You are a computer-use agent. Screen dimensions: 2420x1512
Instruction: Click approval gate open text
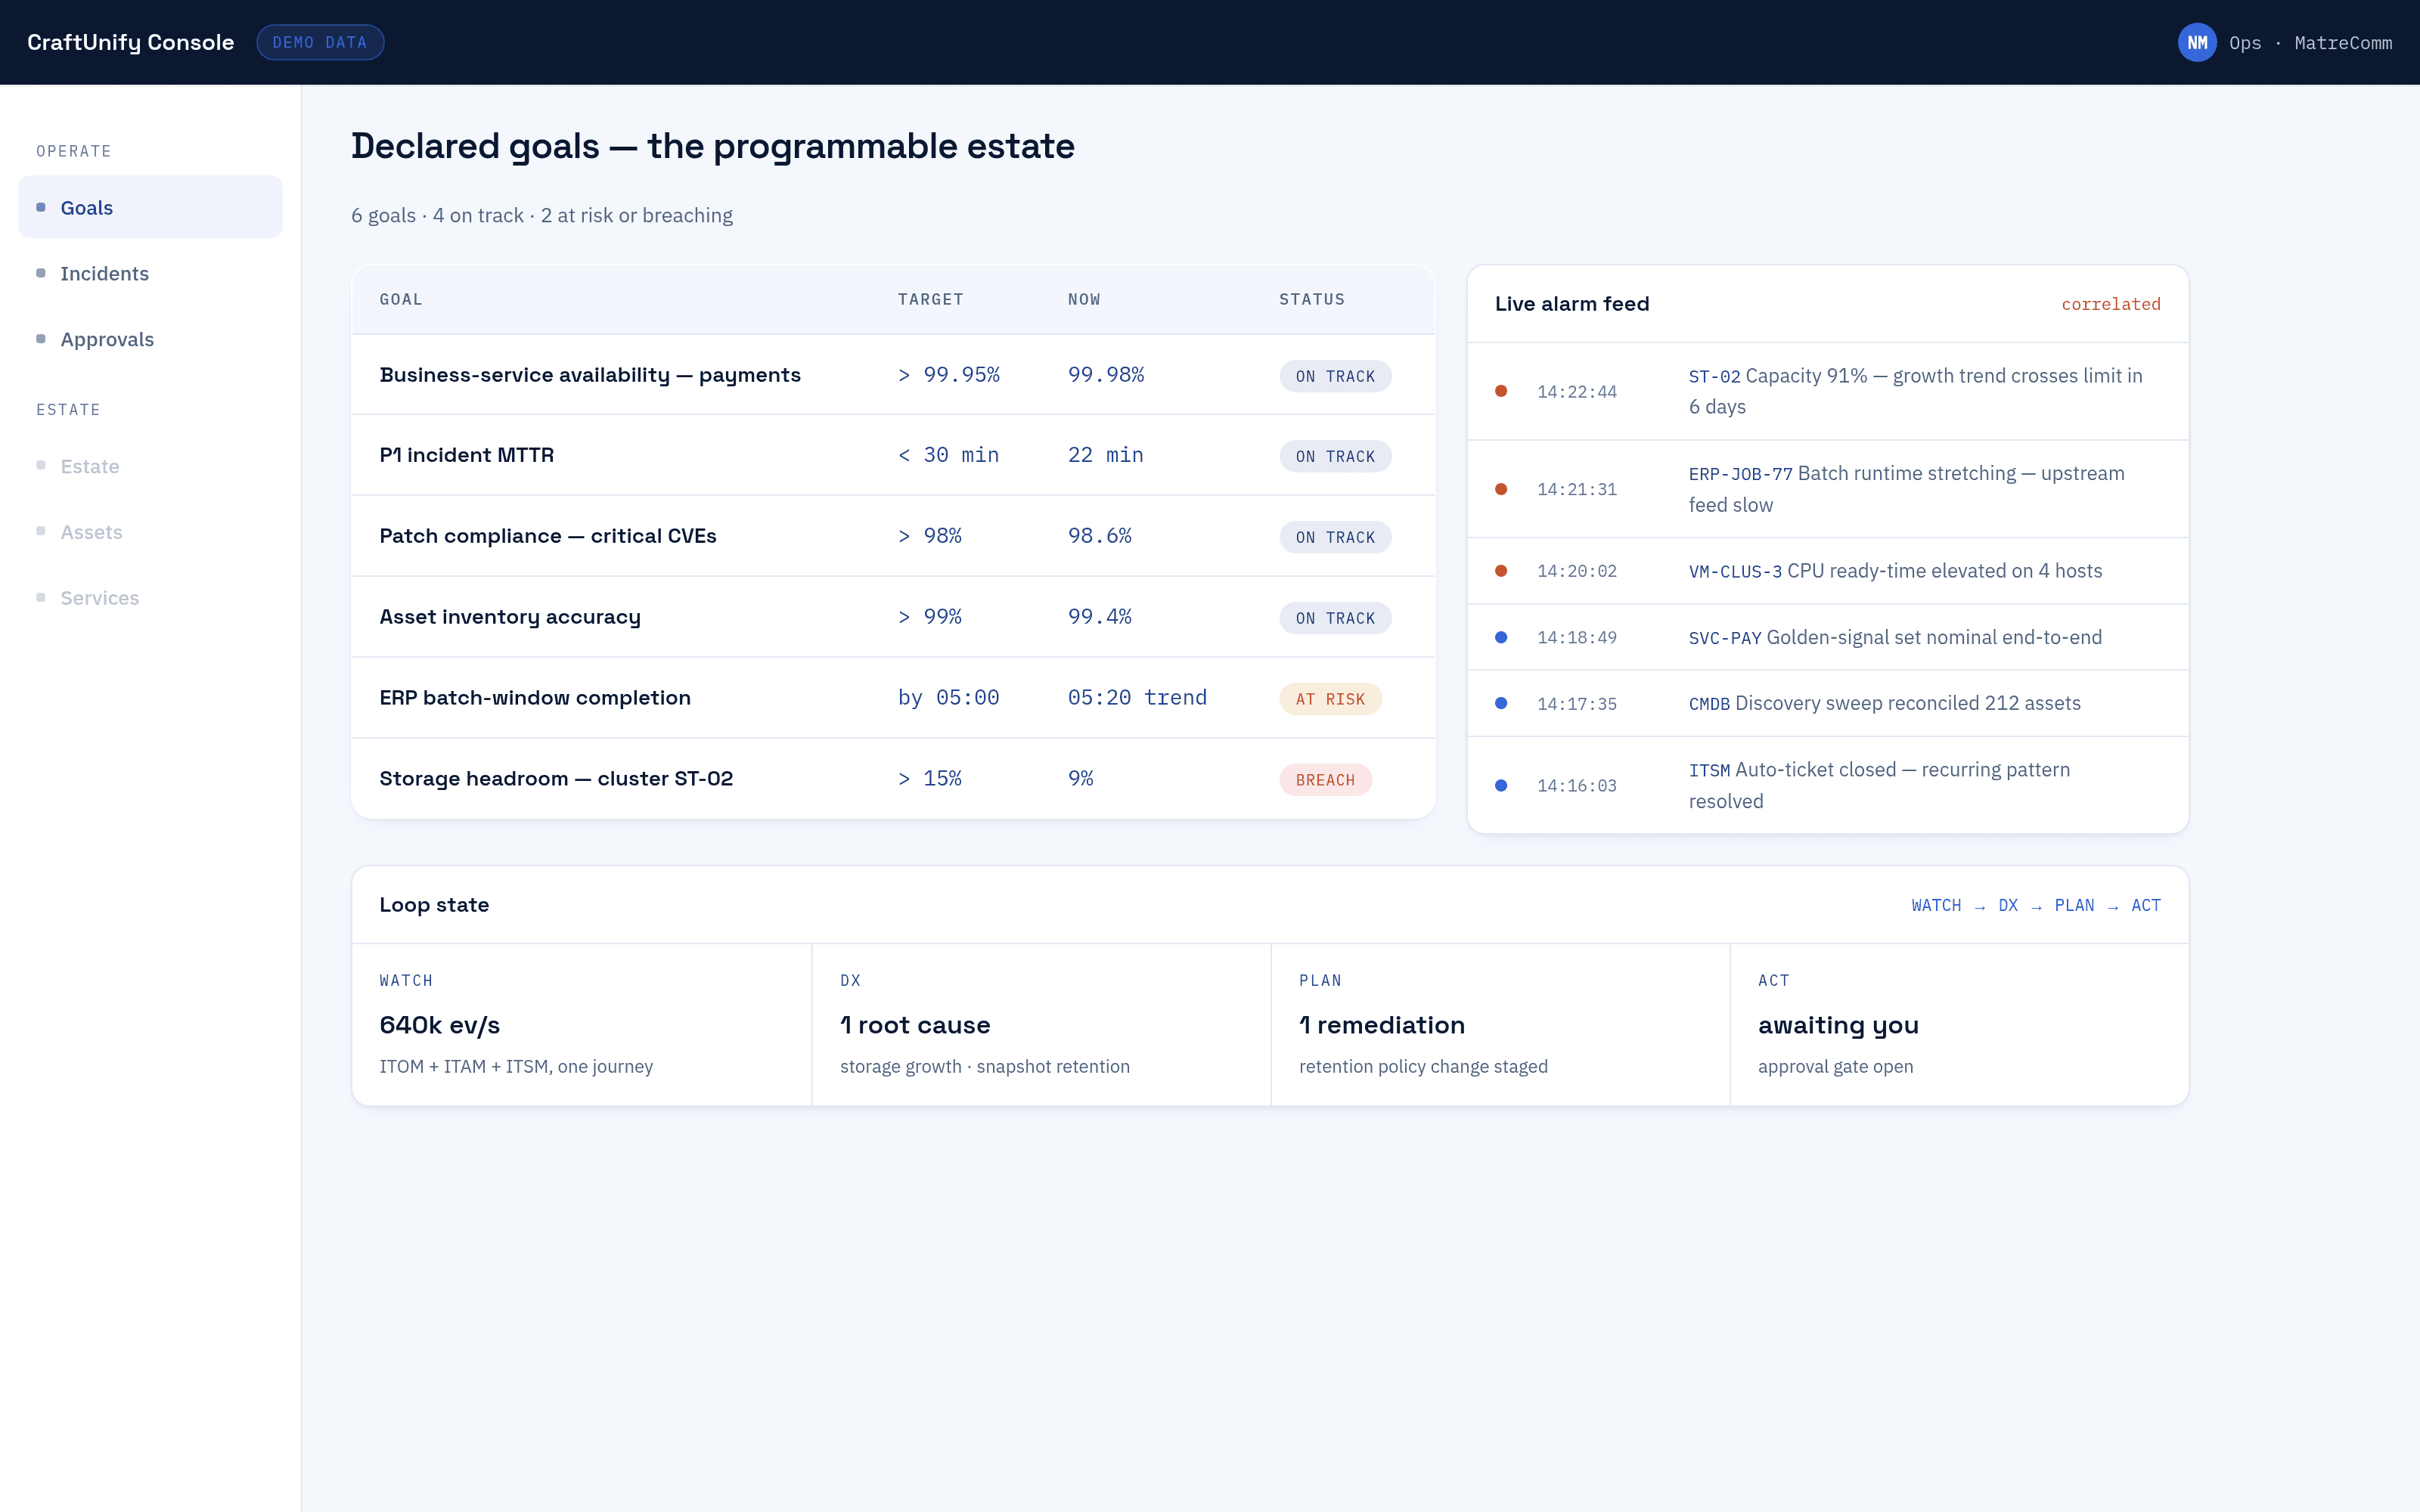pyautogui.click(x=1836, y=1067)
